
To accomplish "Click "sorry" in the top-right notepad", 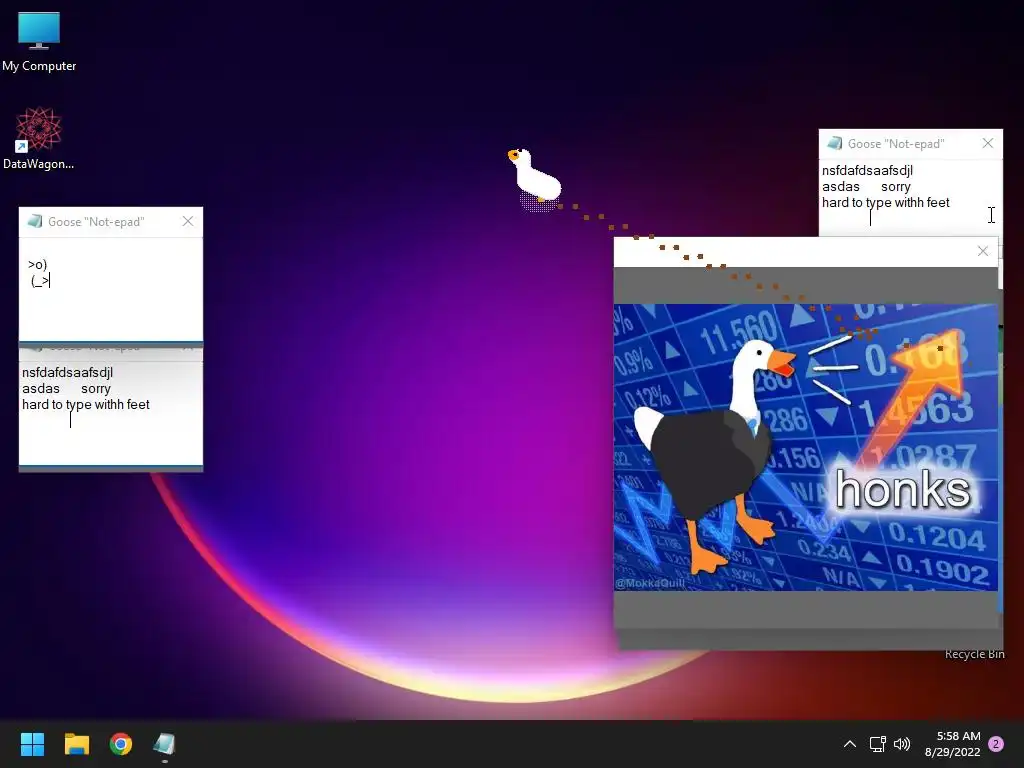I will pos(895,187).
